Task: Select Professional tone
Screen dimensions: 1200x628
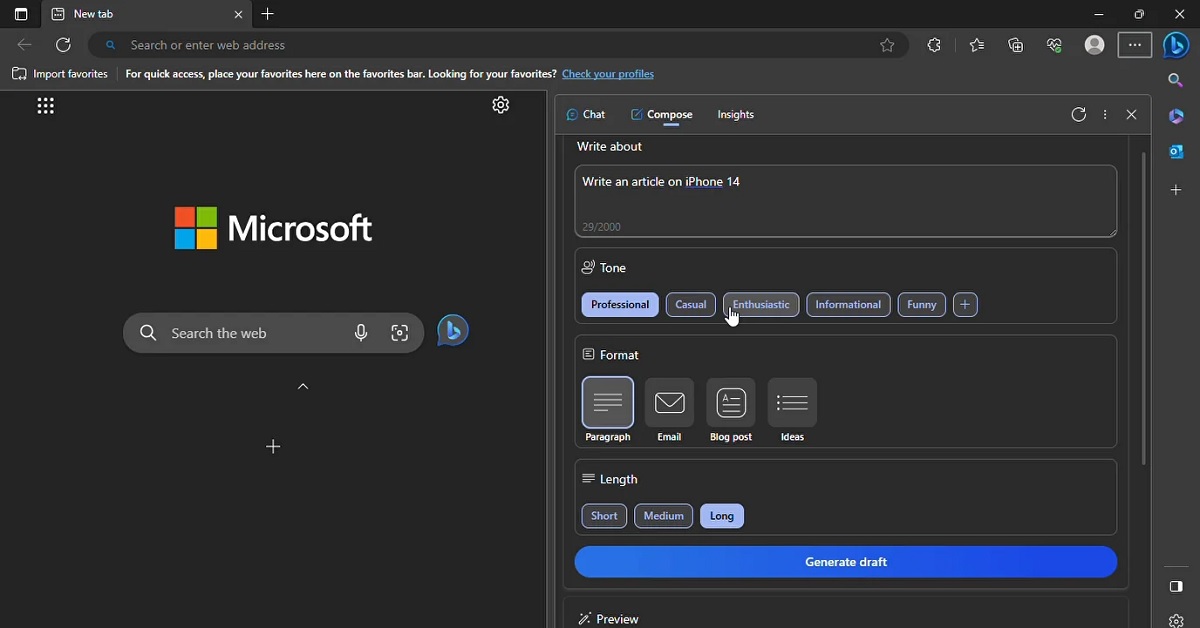Action: point(620,305)
